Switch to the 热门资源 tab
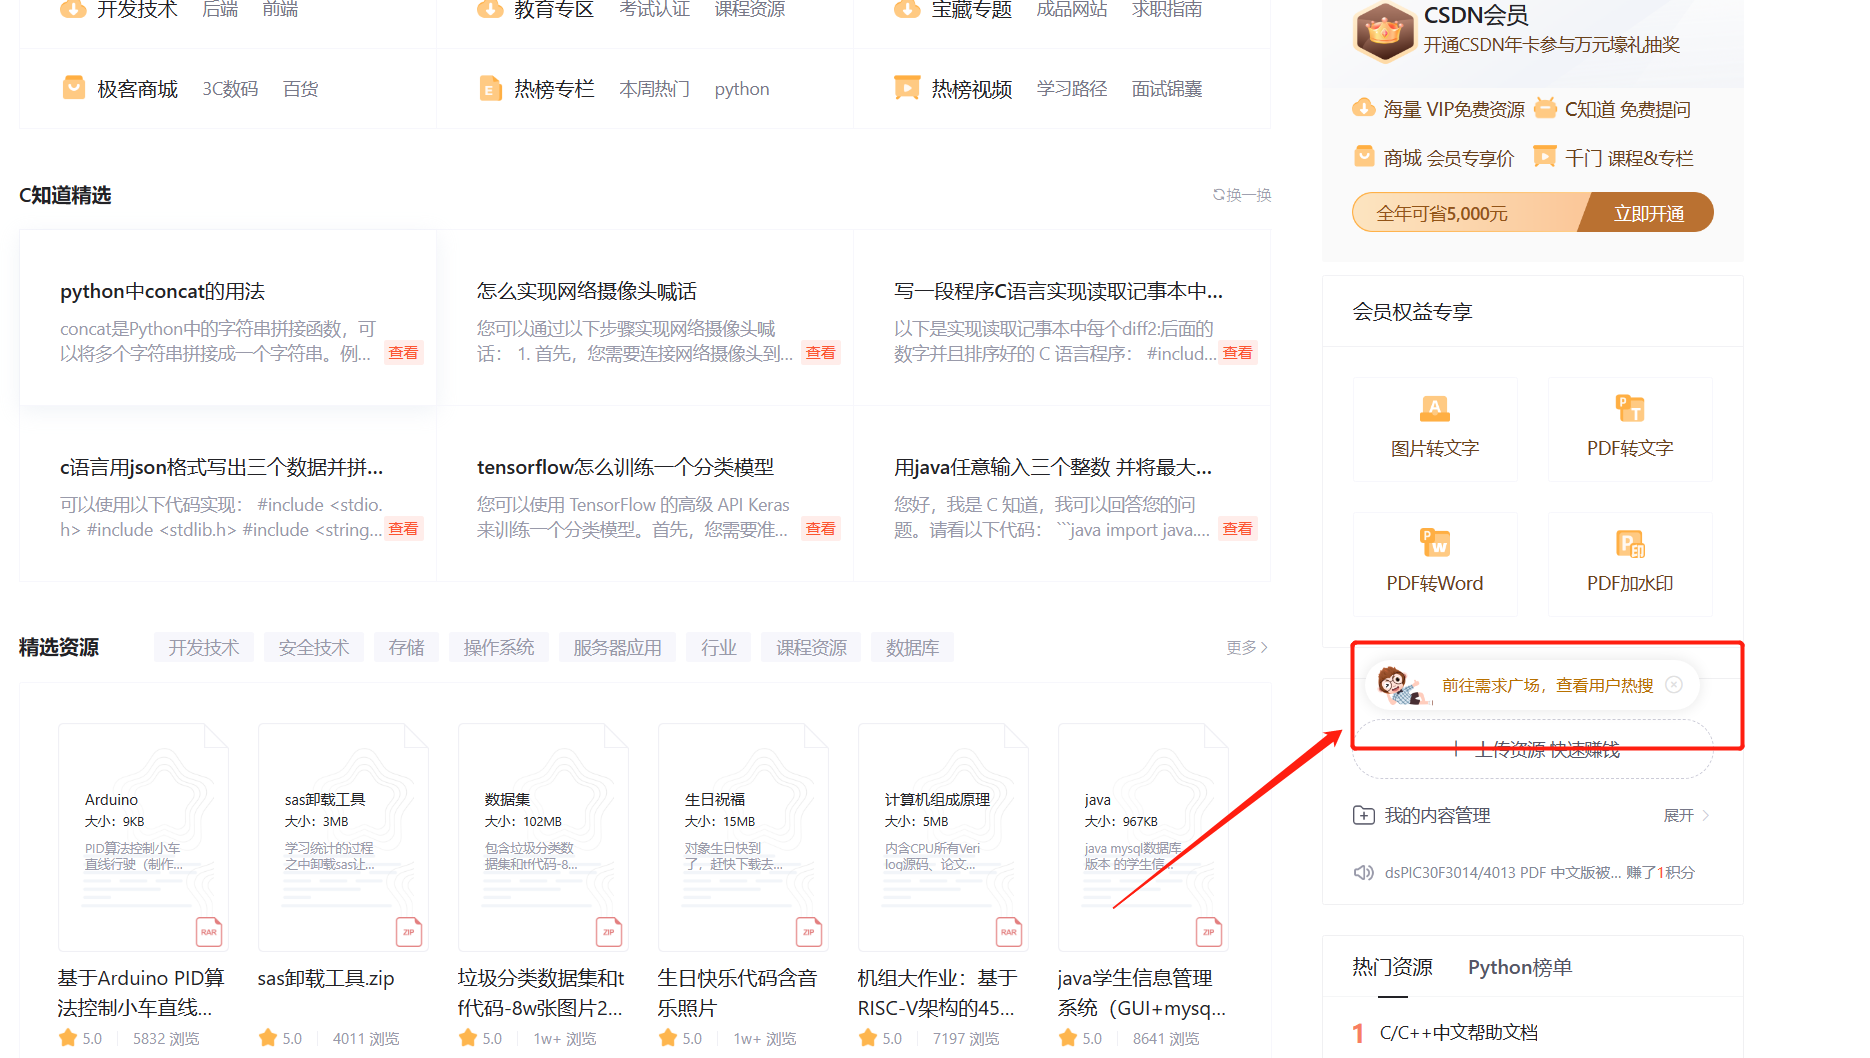 click(x=1393, y=967)
